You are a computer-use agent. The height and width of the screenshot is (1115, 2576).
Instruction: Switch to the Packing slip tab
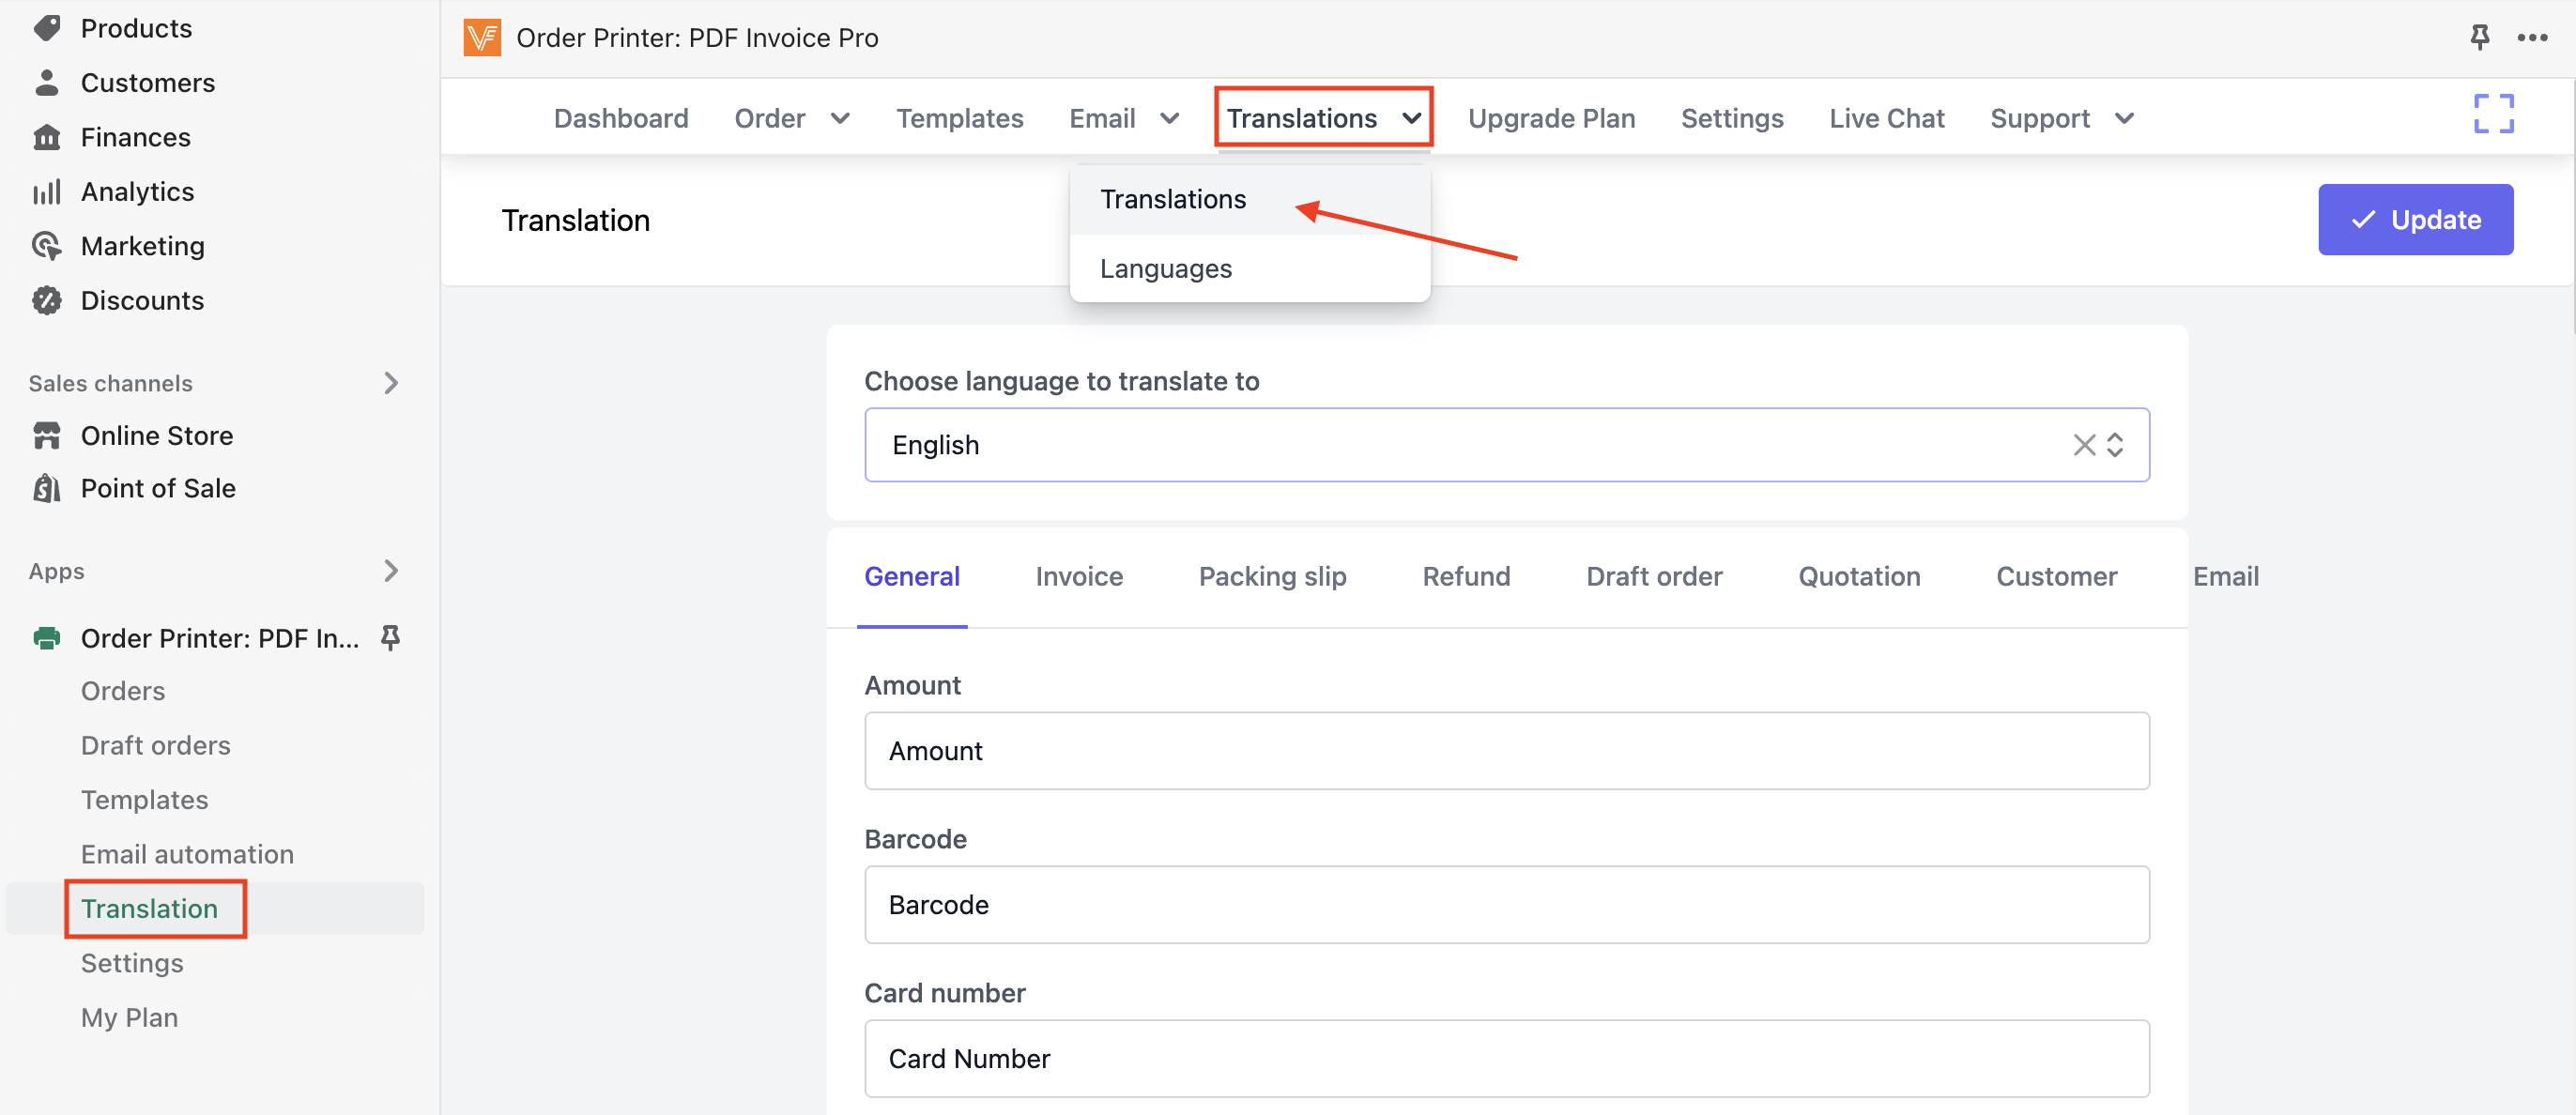pyautogui.click(x=1272, y=577)
